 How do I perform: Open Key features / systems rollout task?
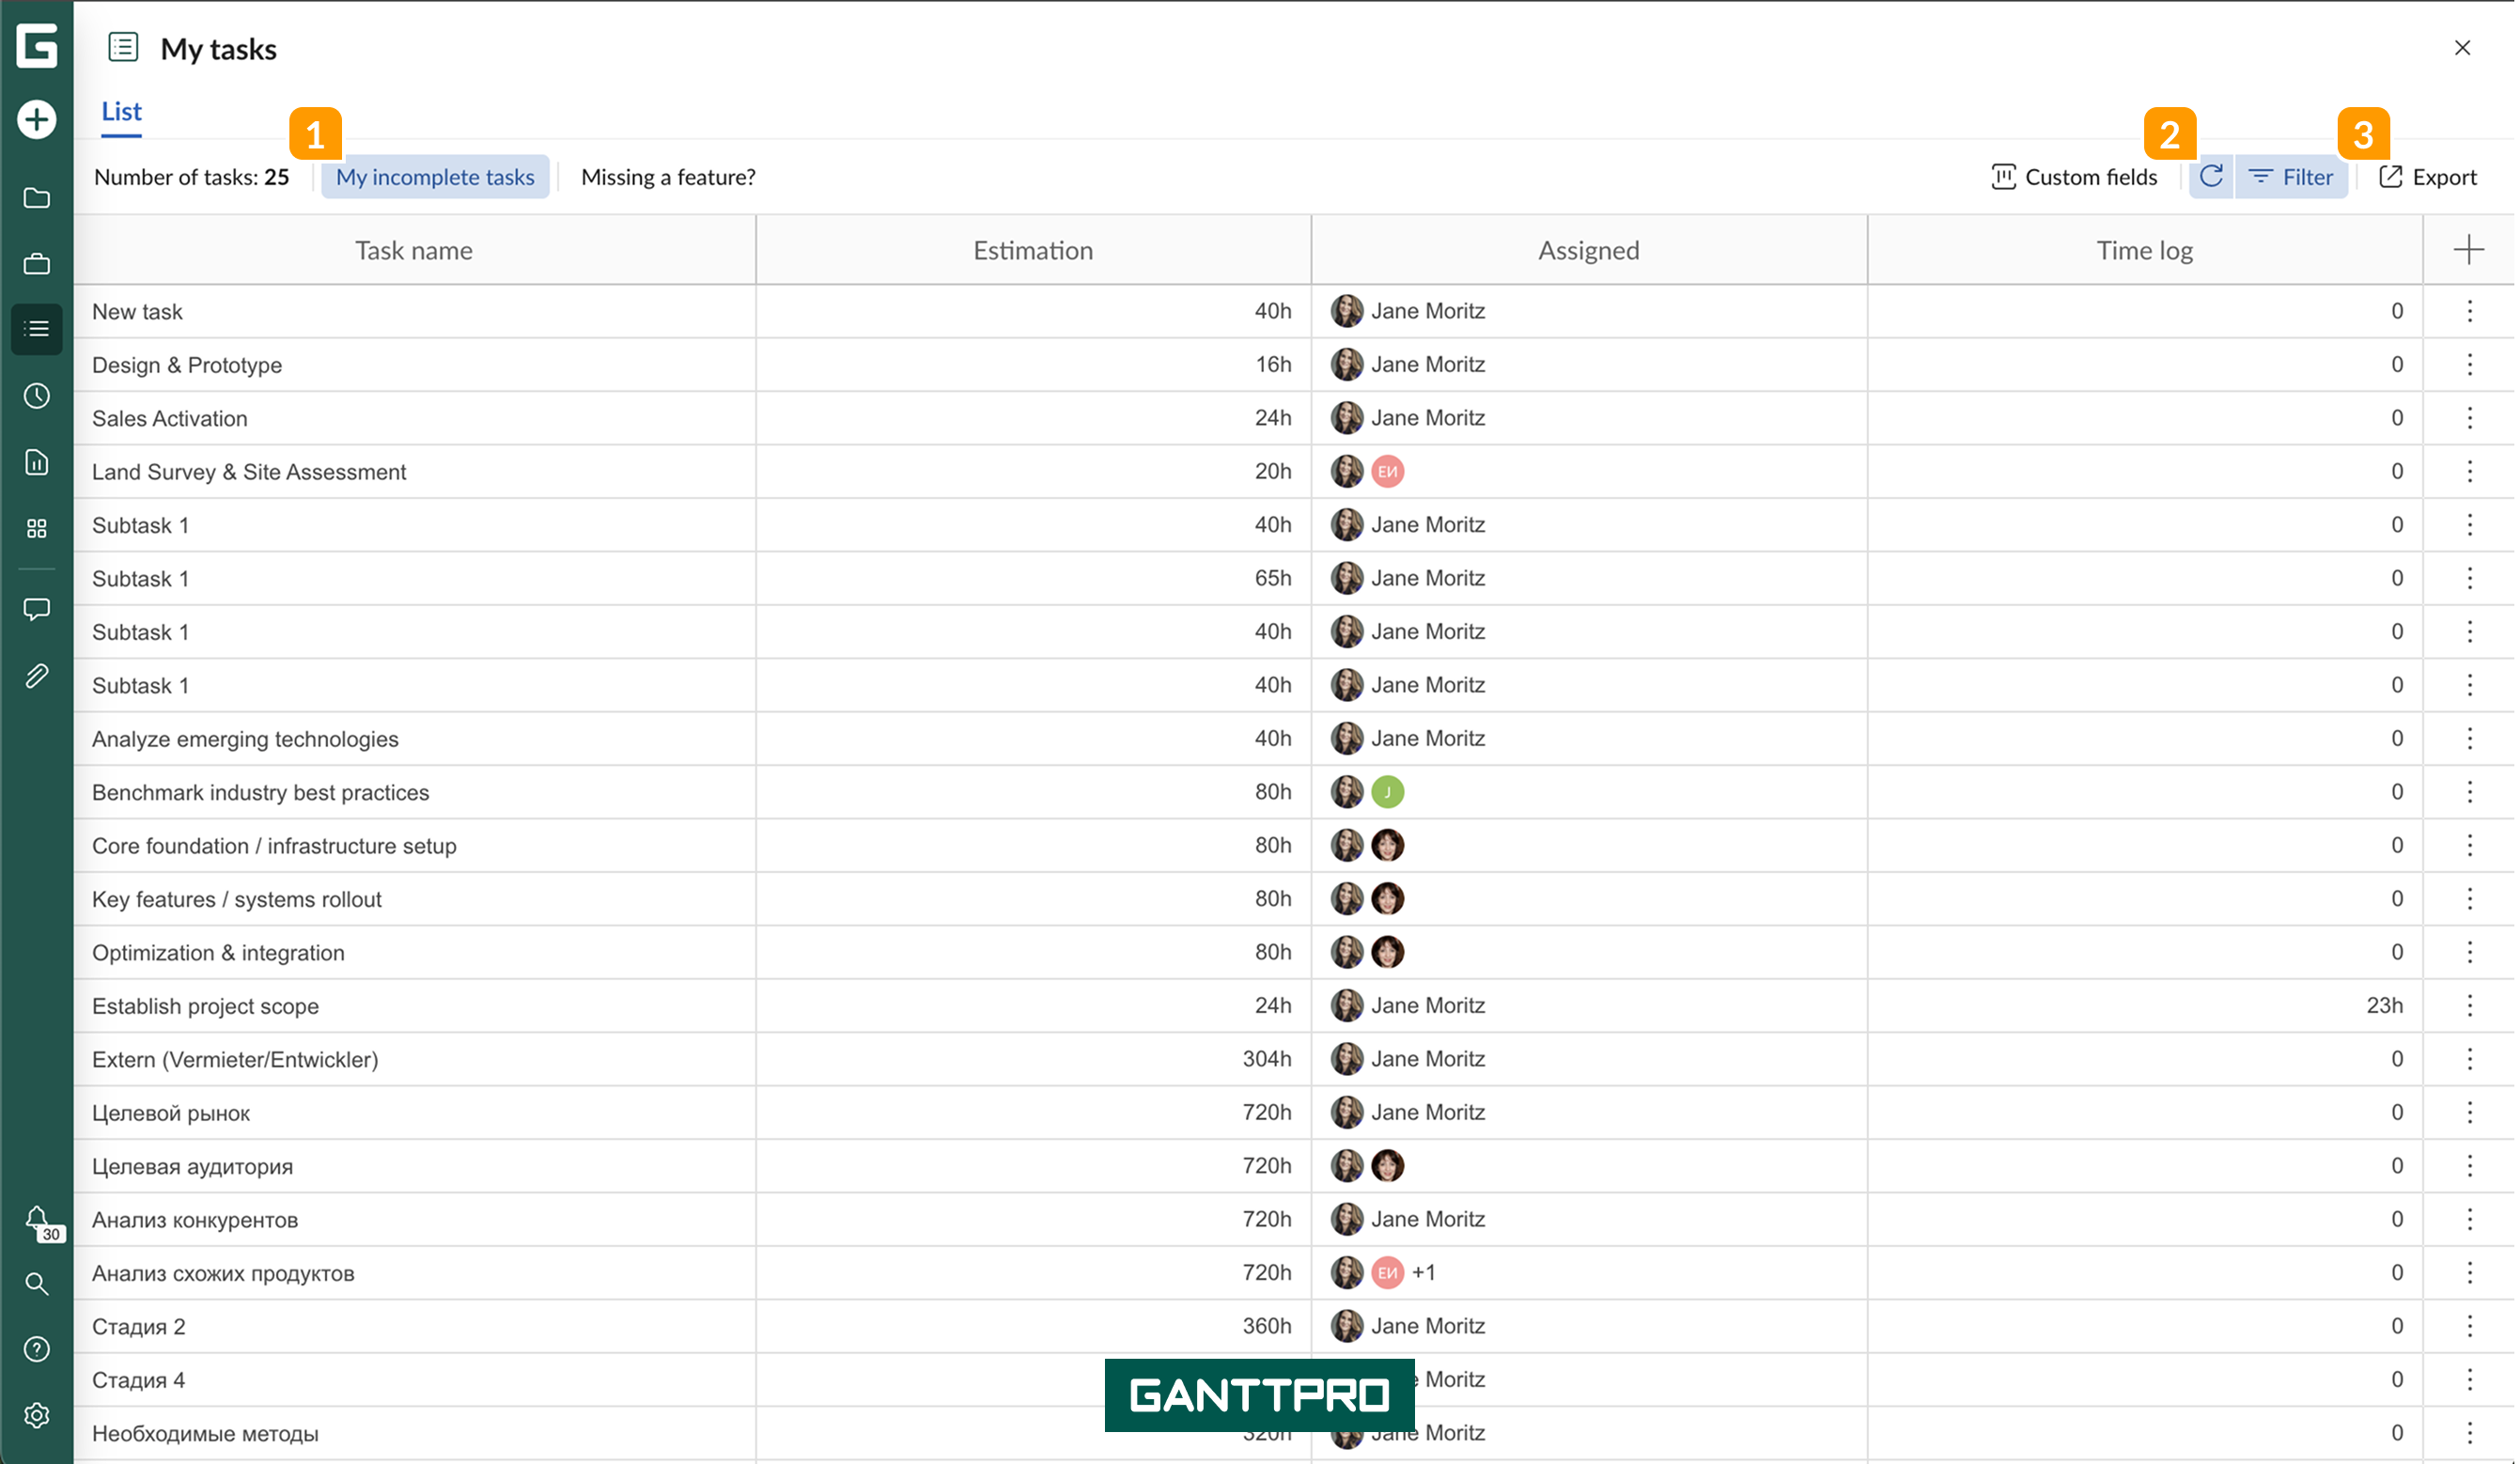(x=237, y=899)
